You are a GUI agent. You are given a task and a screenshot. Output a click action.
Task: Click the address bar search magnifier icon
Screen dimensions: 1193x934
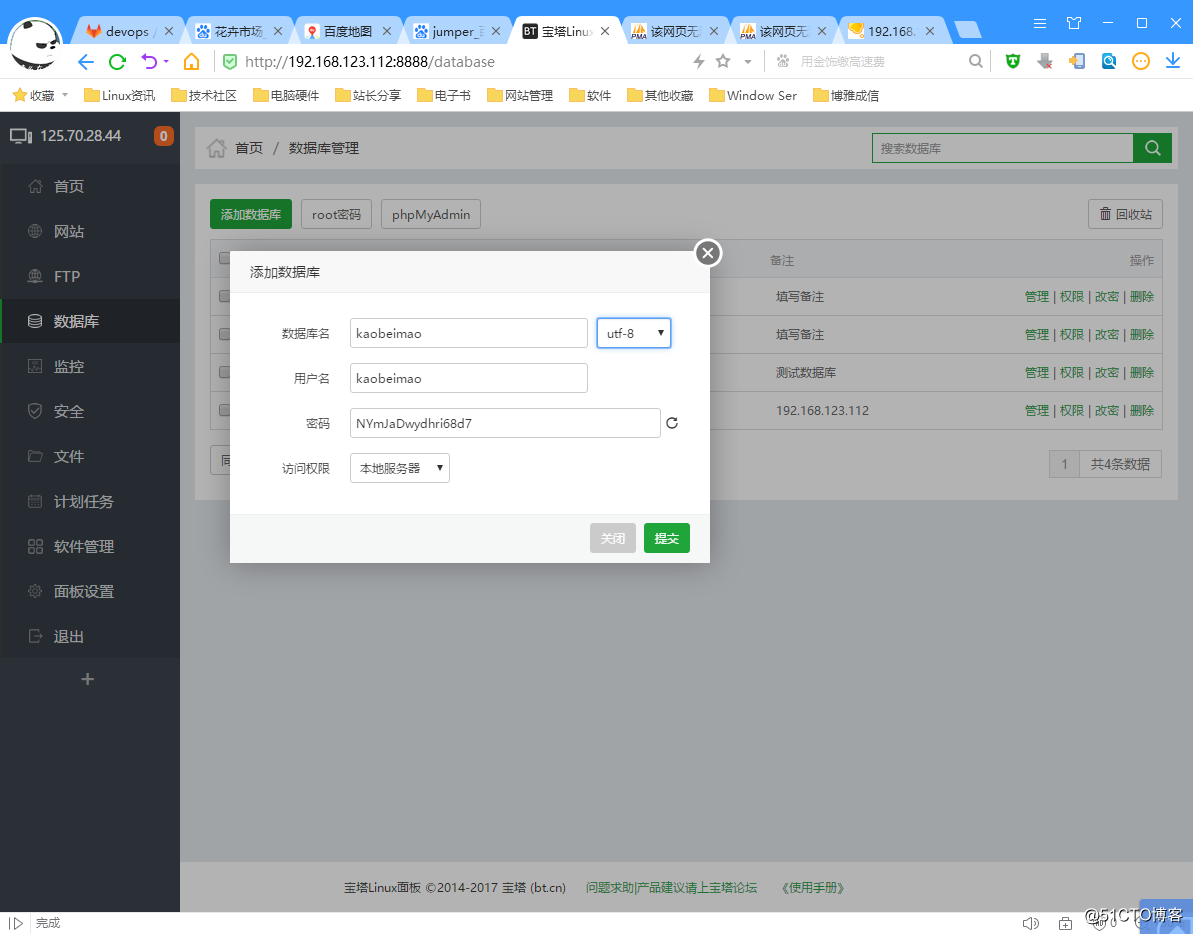975,61
